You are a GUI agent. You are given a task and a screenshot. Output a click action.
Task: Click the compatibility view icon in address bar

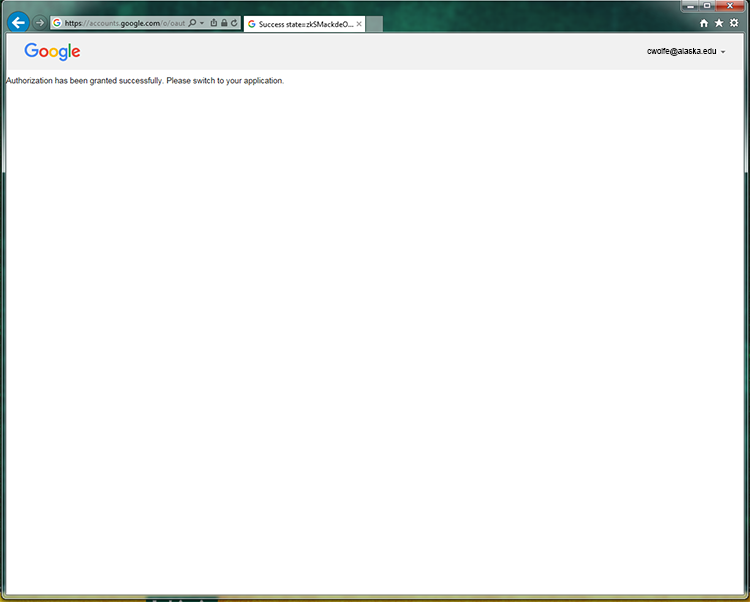pos(213,23)
